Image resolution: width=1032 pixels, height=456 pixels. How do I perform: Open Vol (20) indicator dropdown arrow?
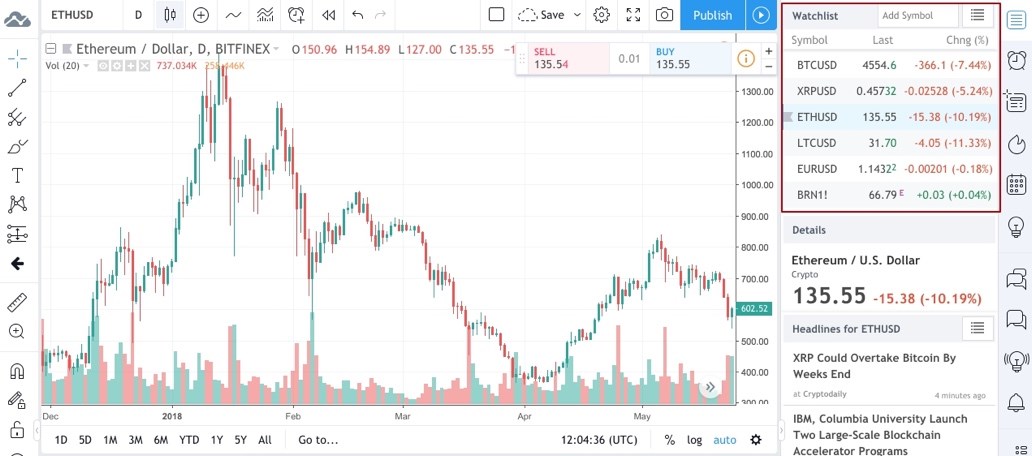pyautogui.click(x=86, y=66)
